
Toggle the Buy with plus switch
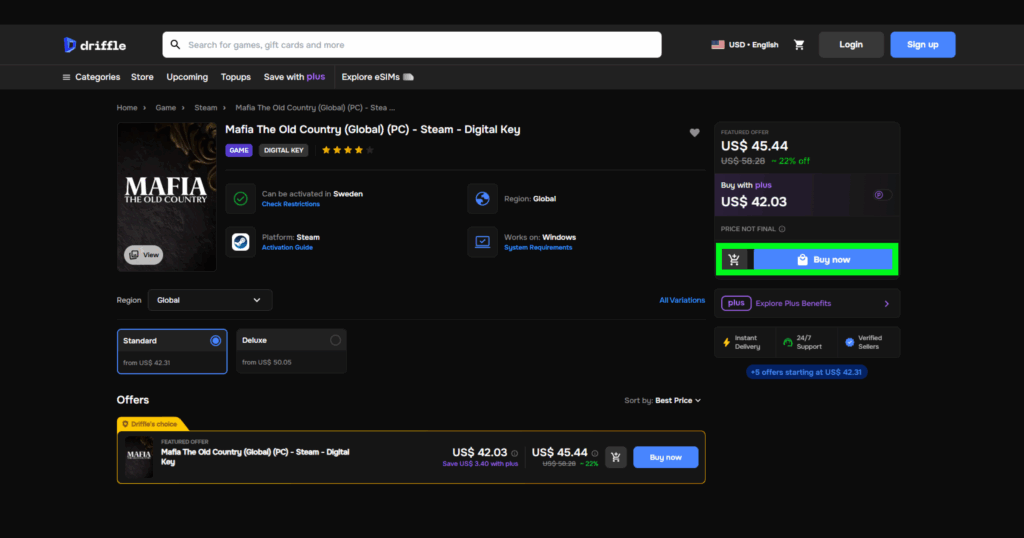(882, 195)
